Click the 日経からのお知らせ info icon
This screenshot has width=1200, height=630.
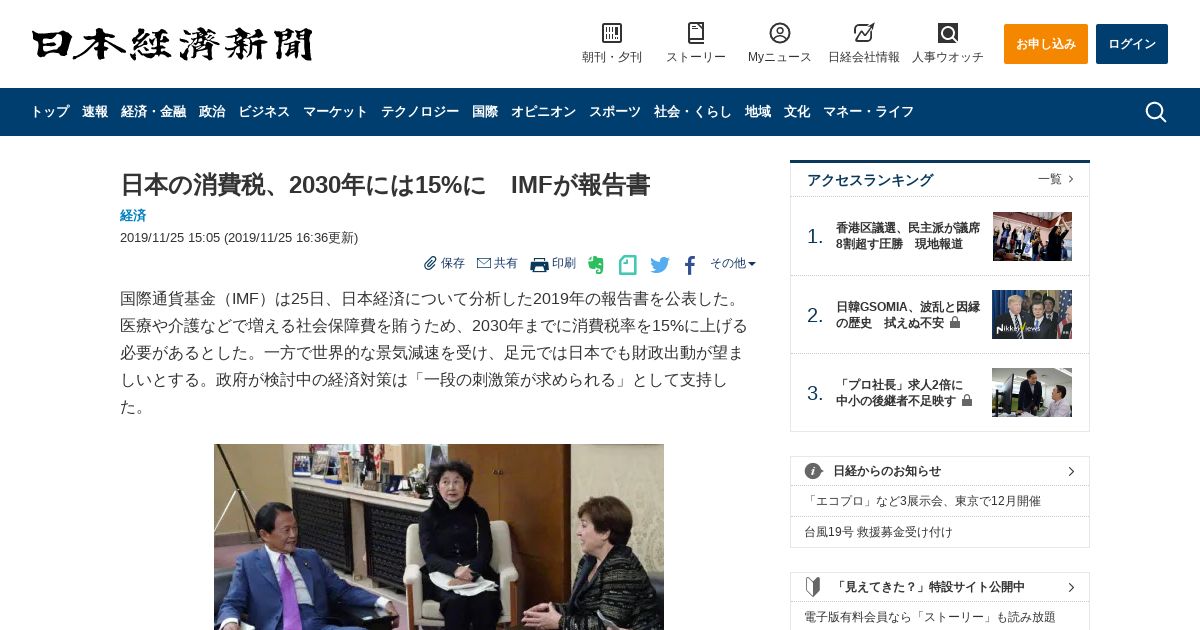click(x=814, y=471)
